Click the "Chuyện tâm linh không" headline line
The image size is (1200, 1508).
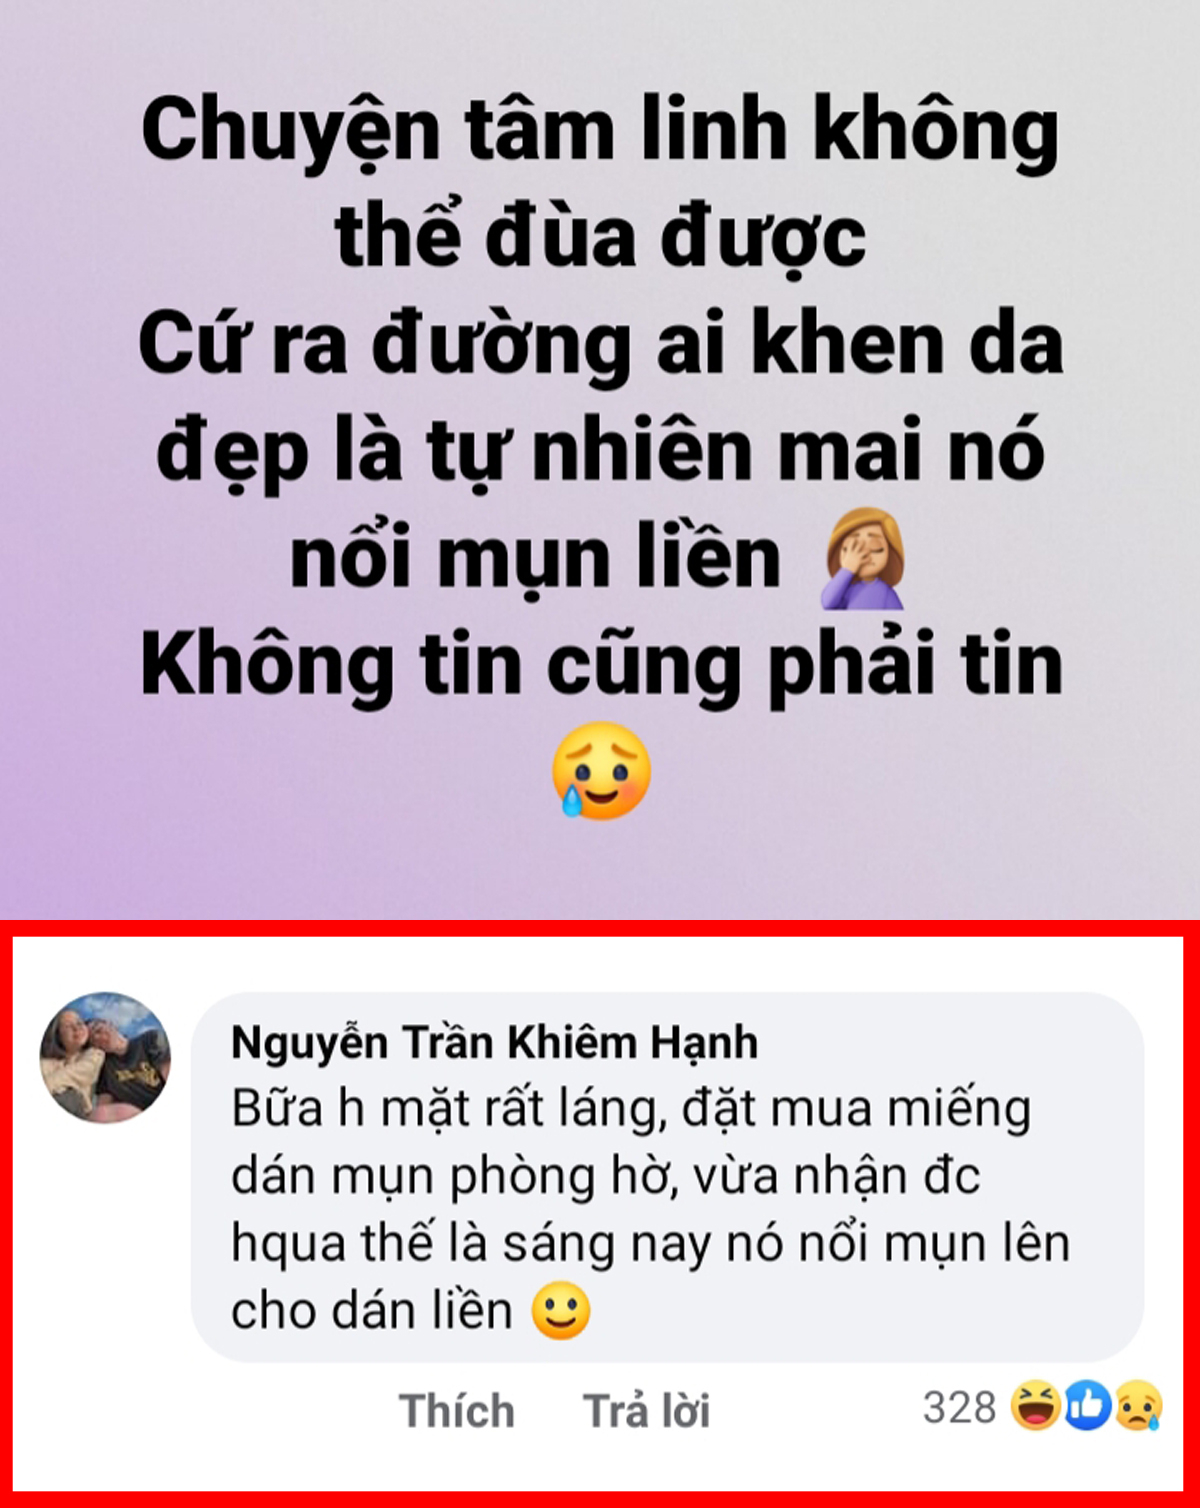coord(600,132)
